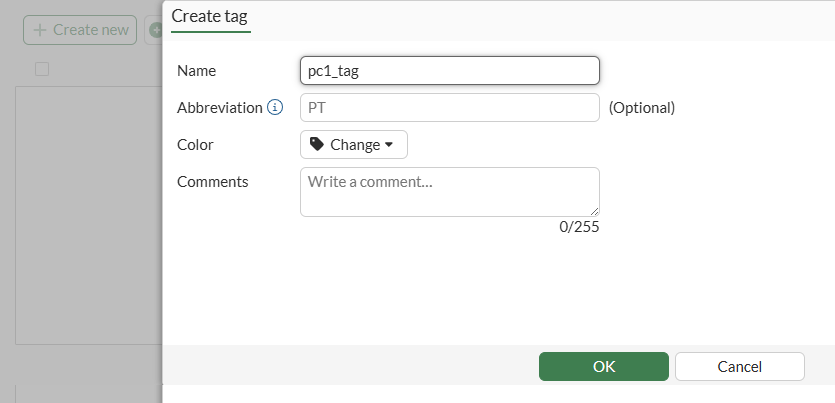This screenshot has width=835, height=403.
Task: Click the Comments label text
Action: tap(212, 181)
